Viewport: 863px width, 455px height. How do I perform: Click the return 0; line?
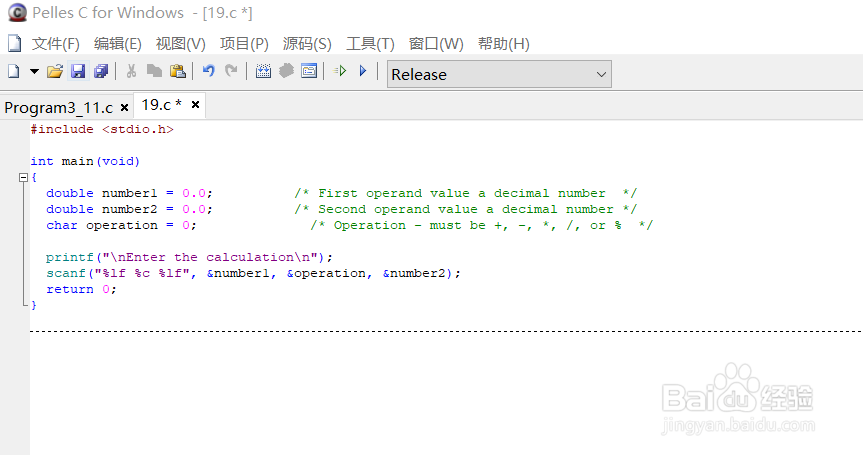tap(81, 289)
